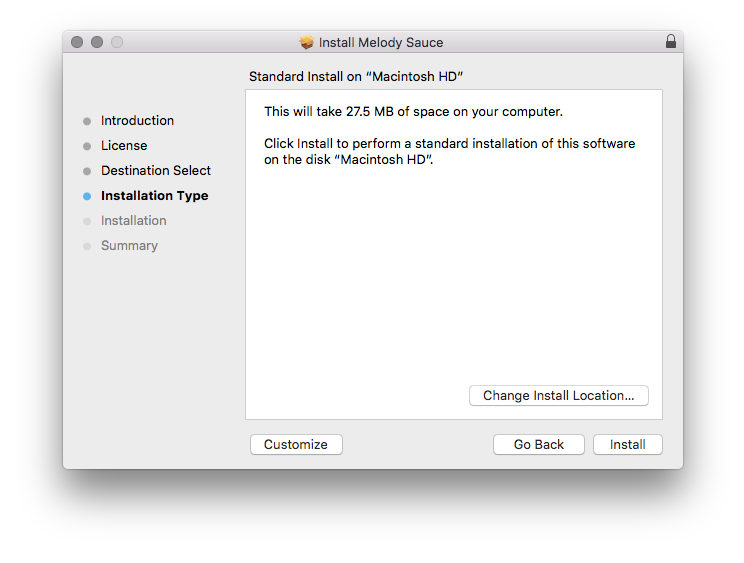Screen dimensions: 744x563
Task: Click the bullet beside Destination Select
Action: pos(87,171)
